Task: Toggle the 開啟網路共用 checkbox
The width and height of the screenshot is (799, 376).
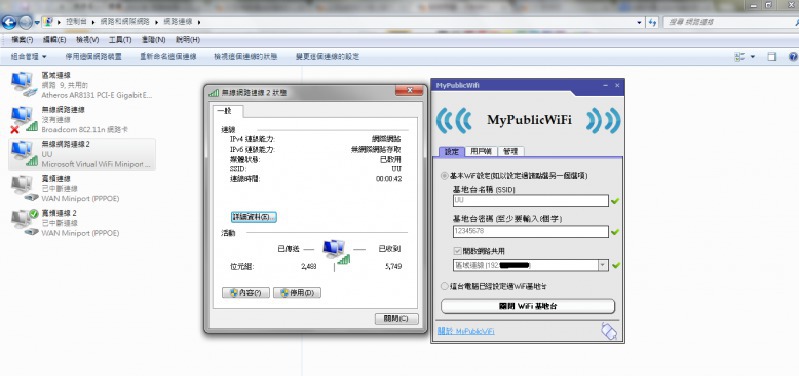Action: point(457,251)
